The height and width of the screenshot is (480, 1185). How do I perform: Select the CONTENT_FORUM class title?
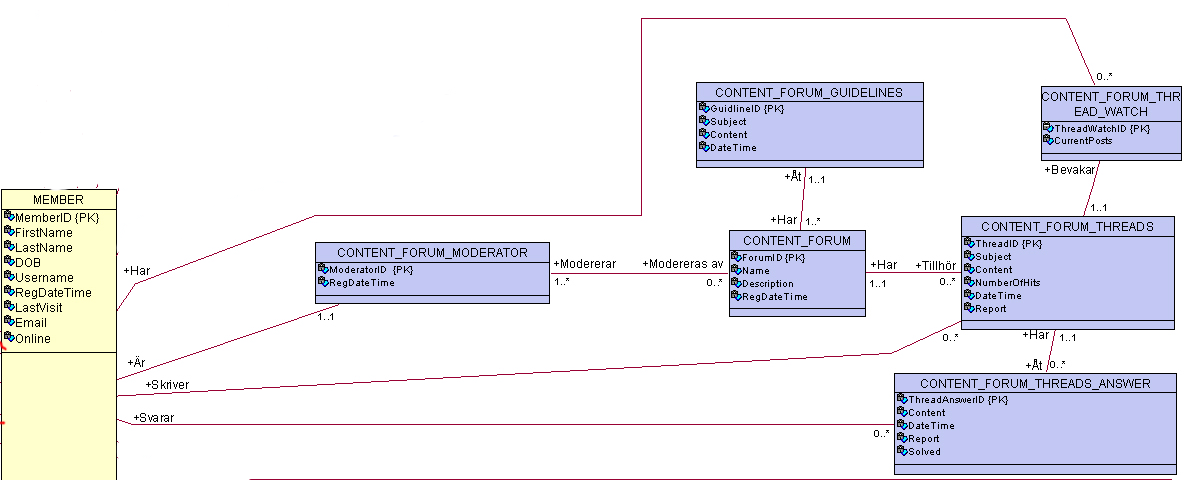797,240
